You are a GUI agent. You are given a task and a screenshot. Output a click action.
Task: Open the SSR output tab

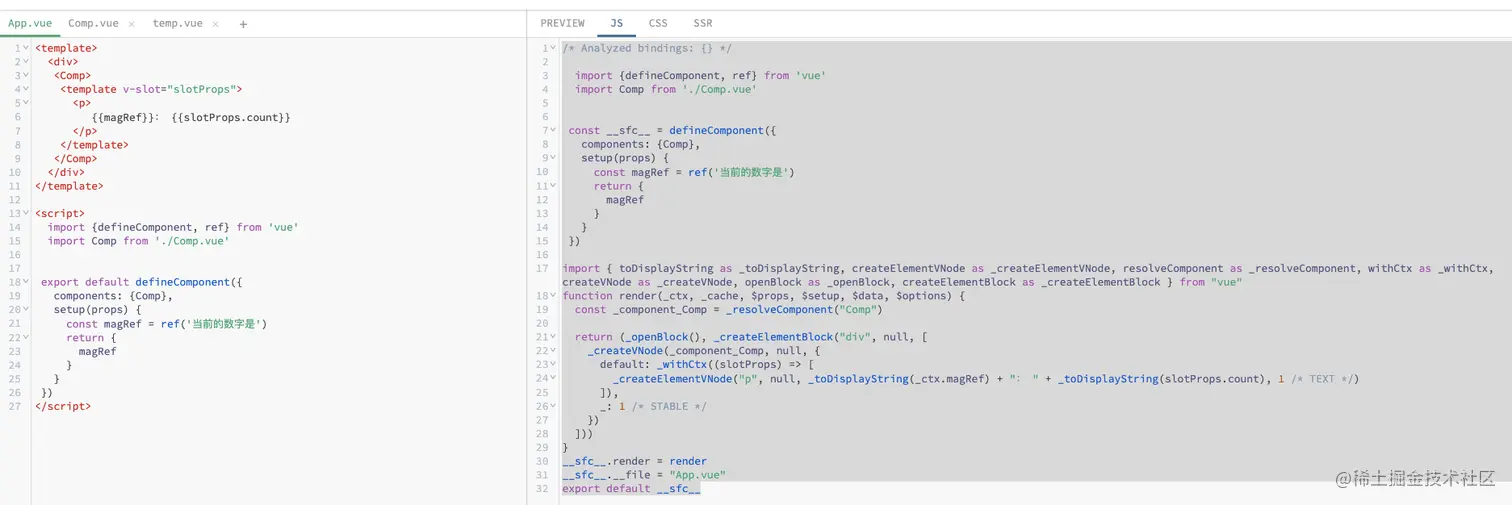(703, 23)
